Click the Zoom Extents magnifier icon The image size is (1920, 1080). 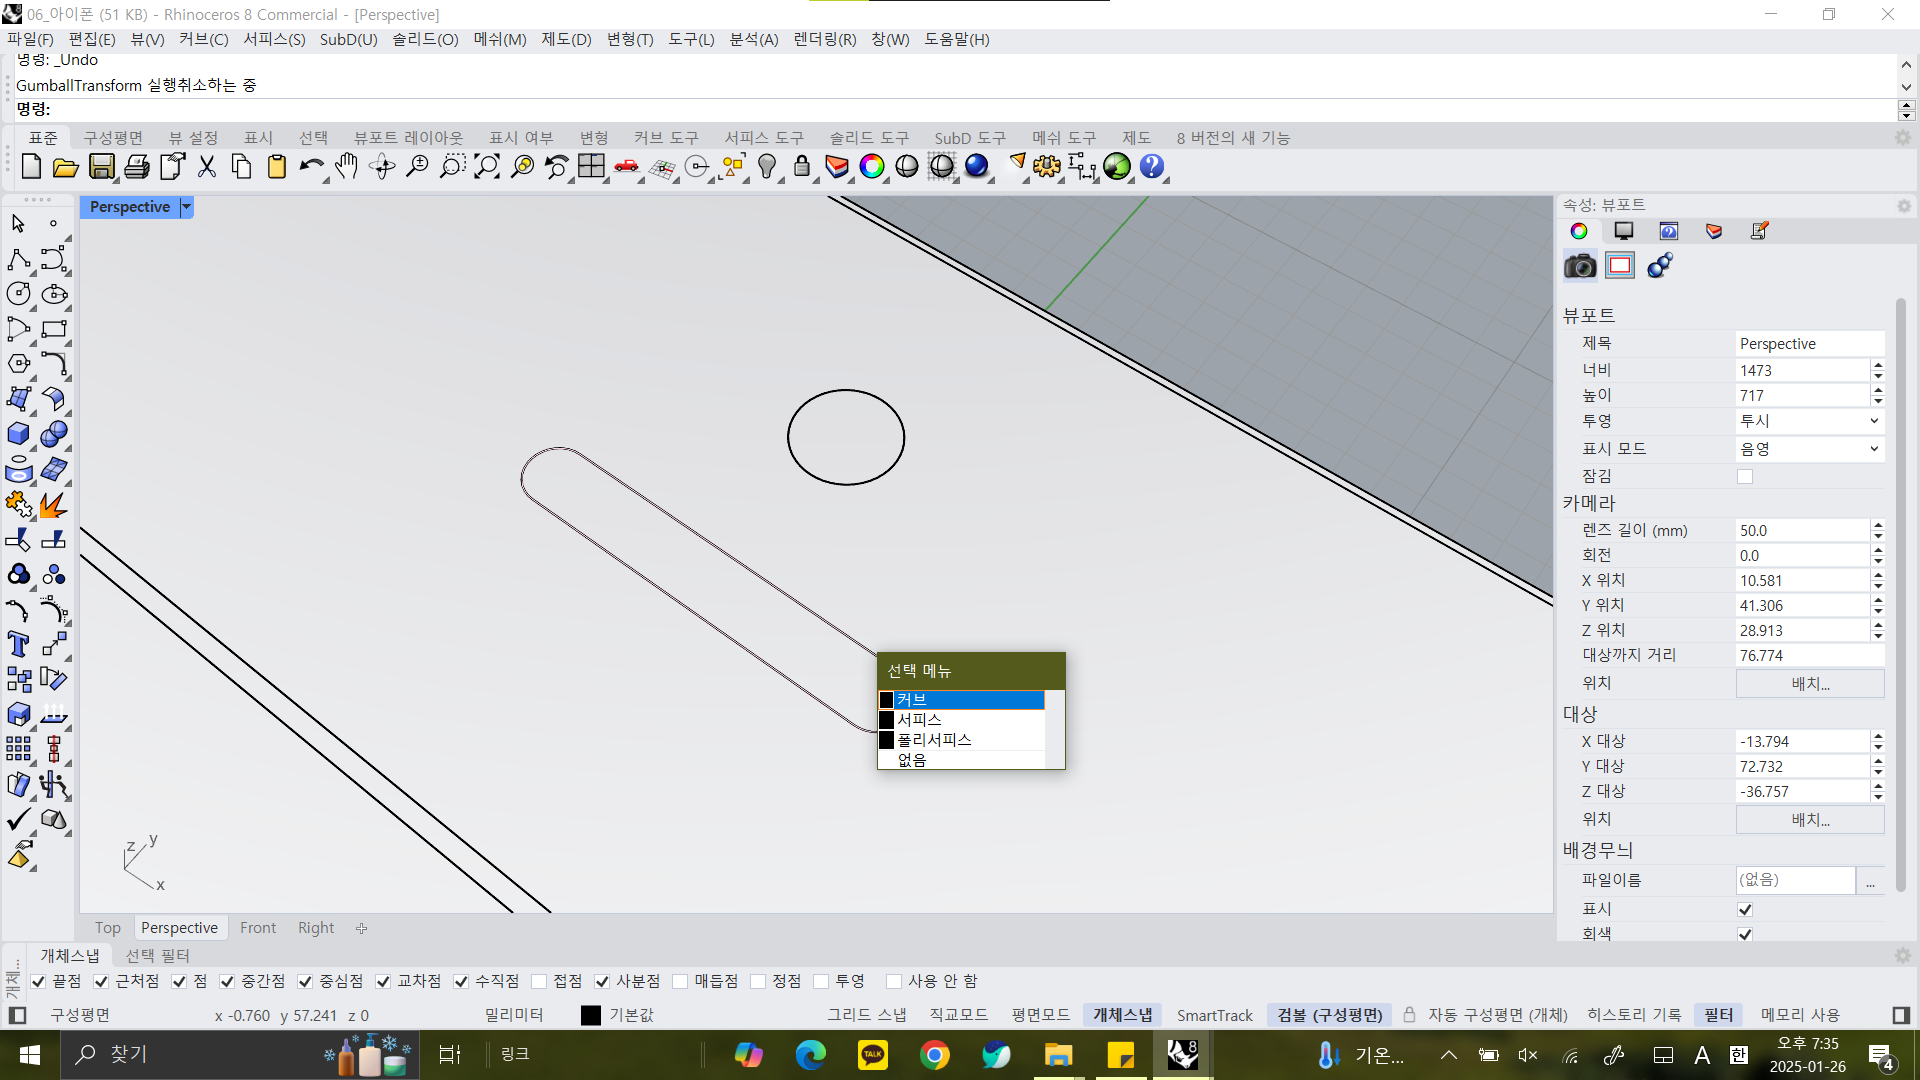pos(486,167)
